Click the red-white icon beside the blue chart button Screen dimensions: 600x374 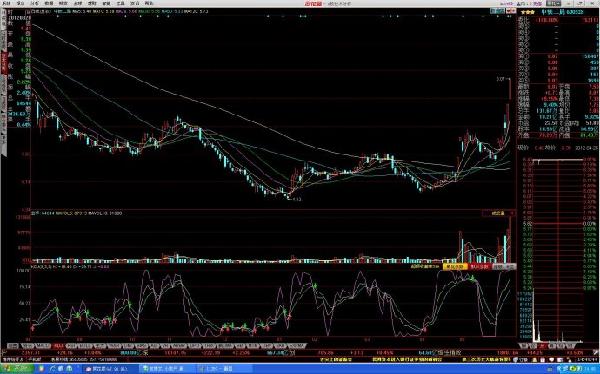[511, 11]
